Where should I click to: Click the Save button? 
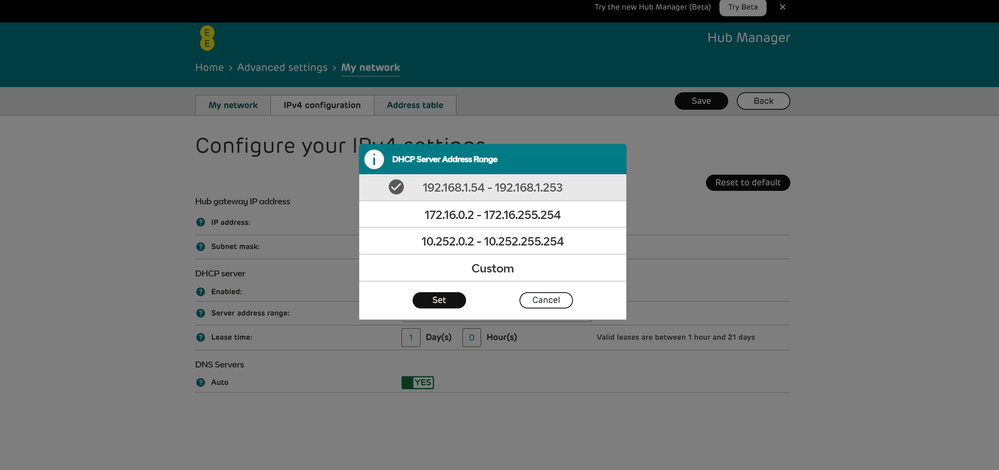tap(701, 101)
